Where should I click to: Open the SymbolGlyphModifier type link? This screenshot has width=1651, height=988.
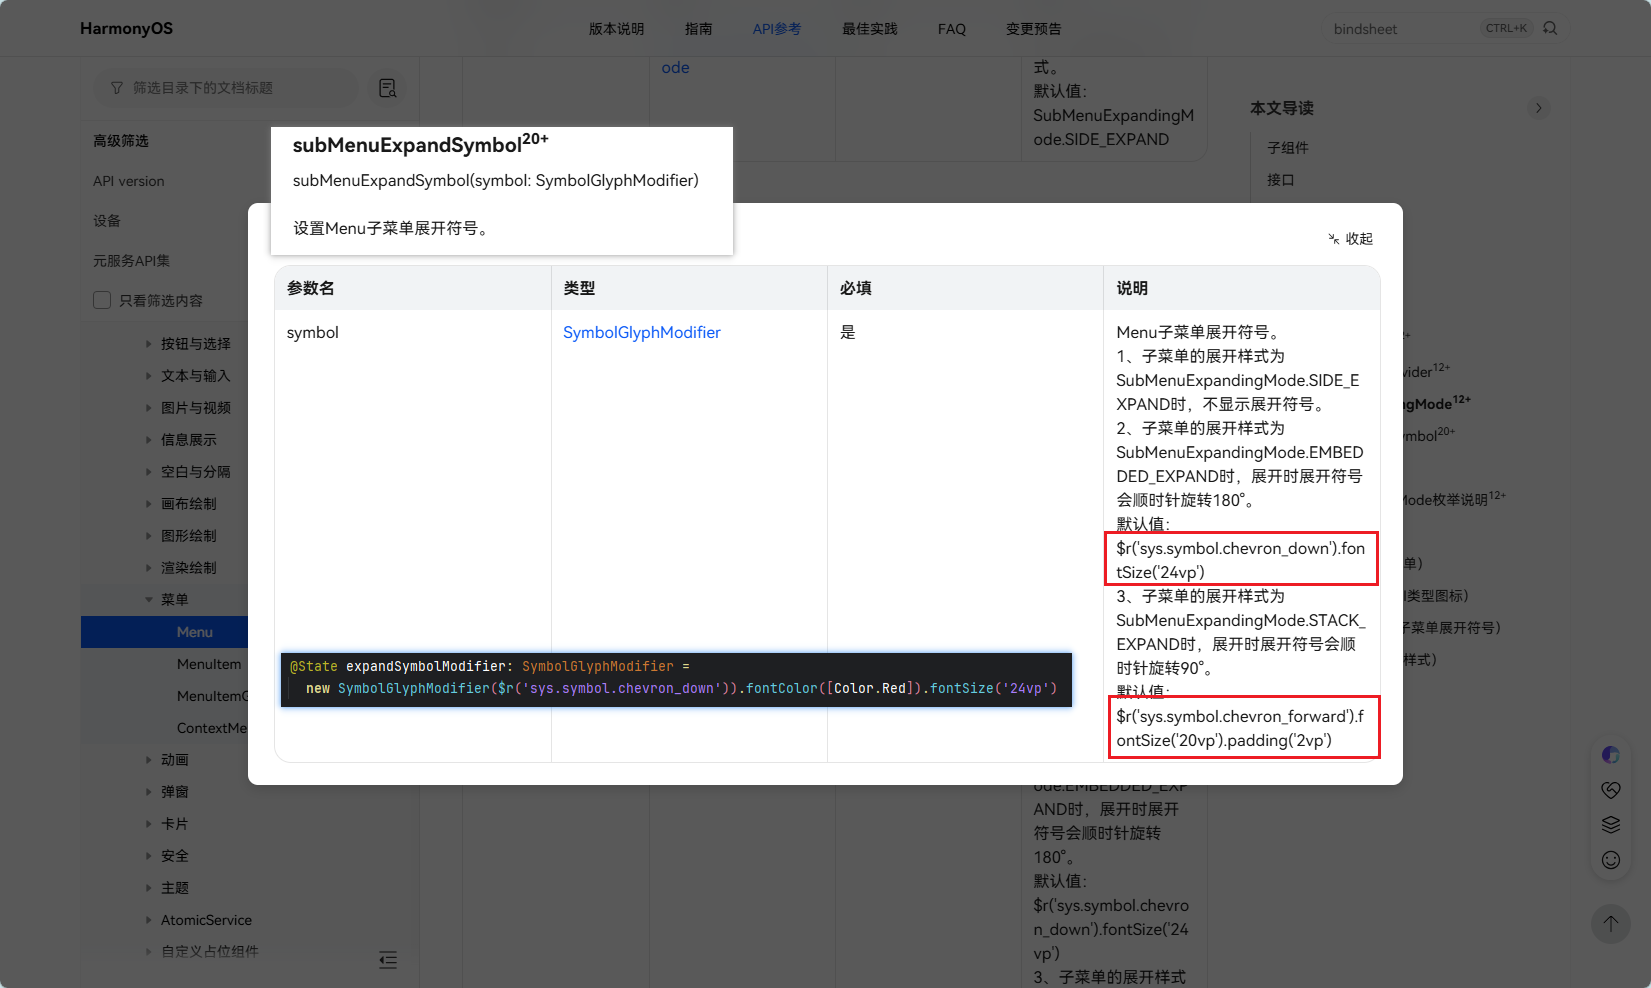(x=641, y=333)
